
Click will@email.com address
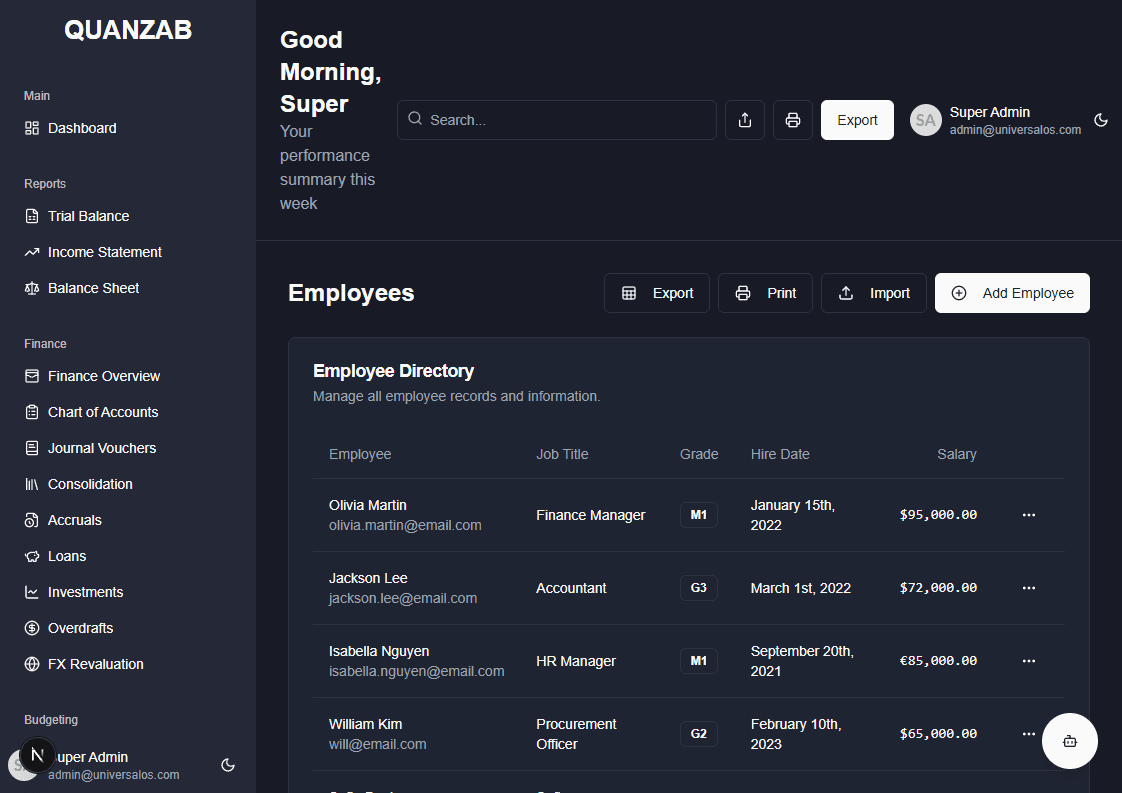point(378,744)
